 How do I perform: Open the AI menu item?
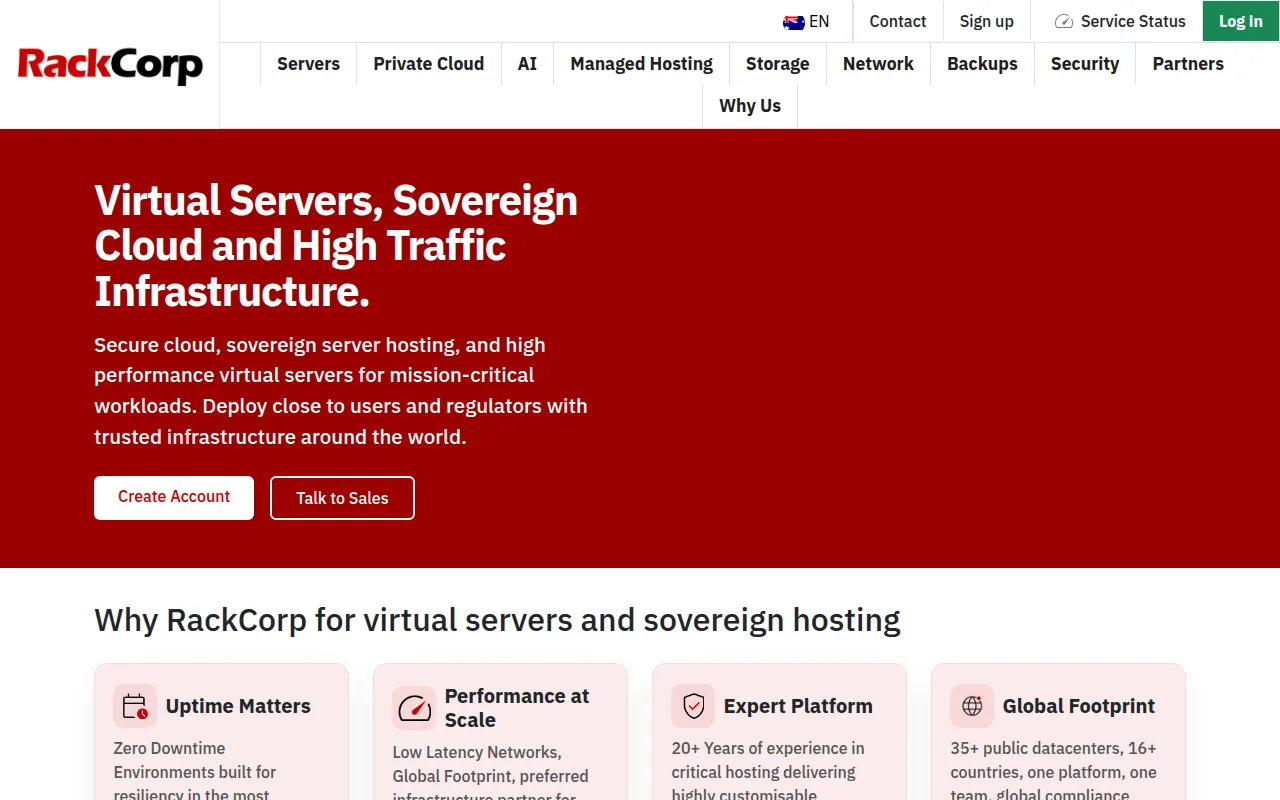click(x=527, y=64)
